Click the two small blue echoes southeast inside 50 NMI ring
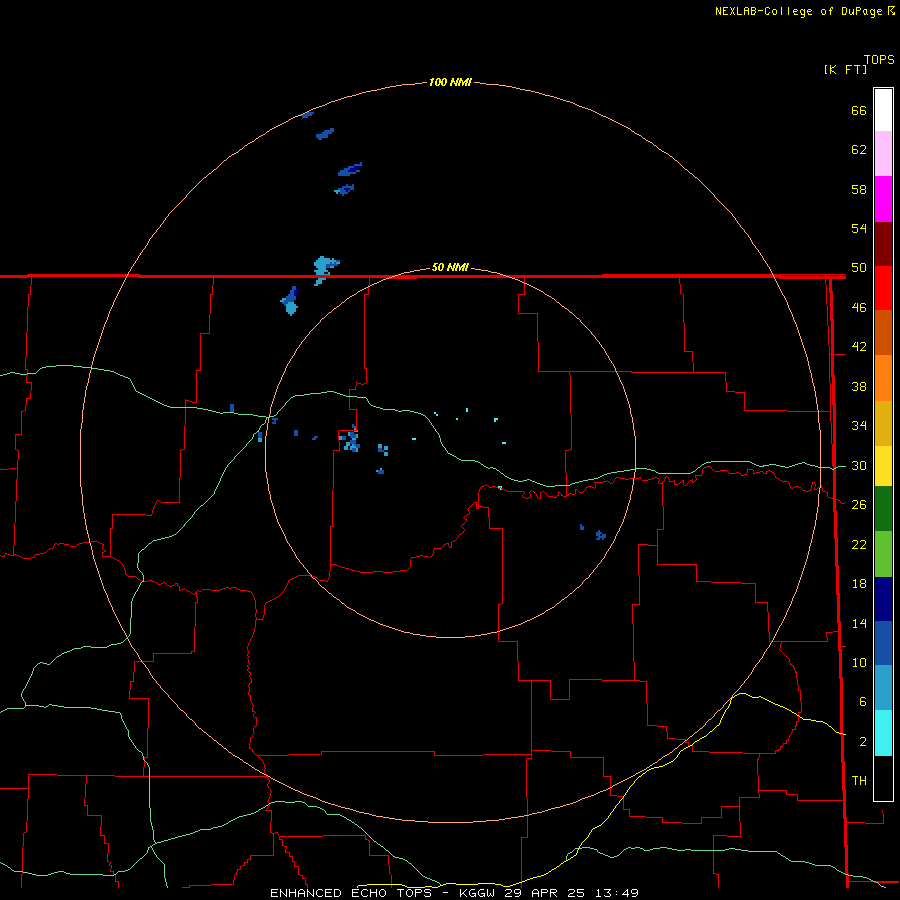This screenshot has width=900, height=900. tap(593, 532)
